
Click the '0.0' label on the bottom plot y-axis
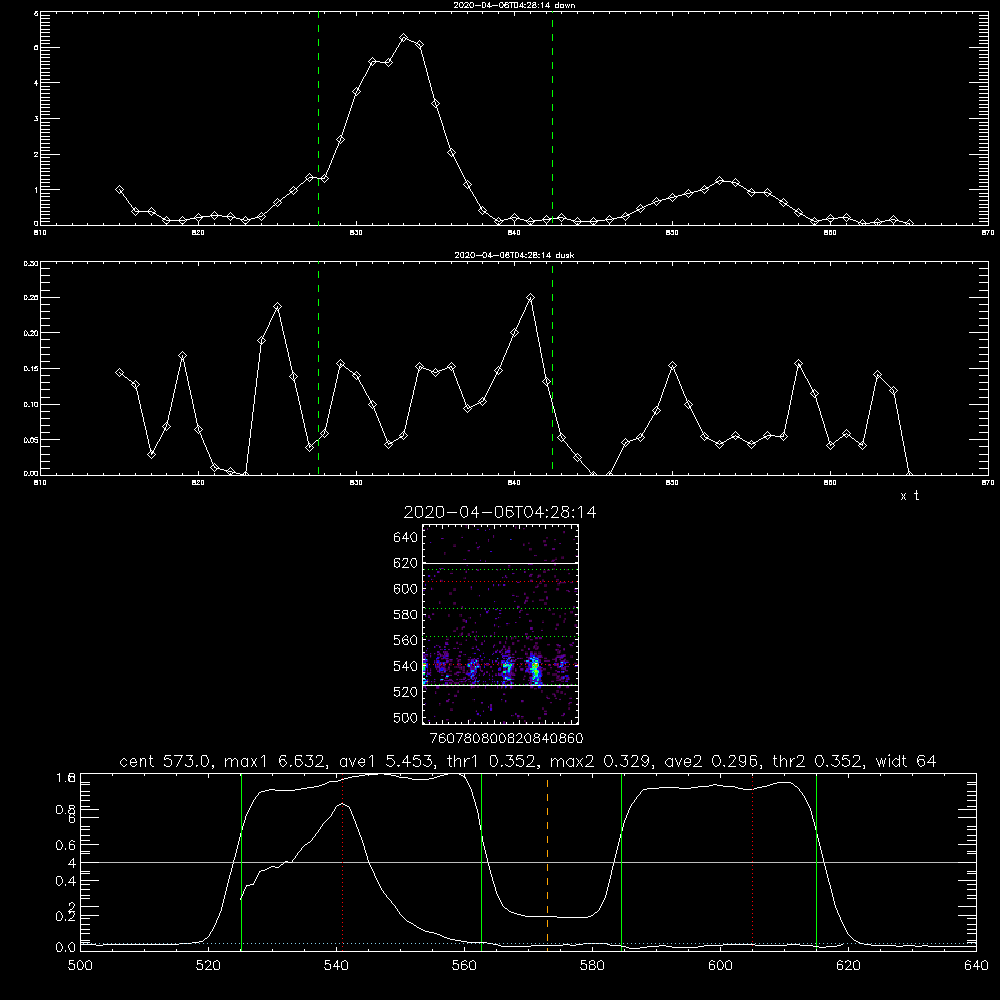click(66, 948)
